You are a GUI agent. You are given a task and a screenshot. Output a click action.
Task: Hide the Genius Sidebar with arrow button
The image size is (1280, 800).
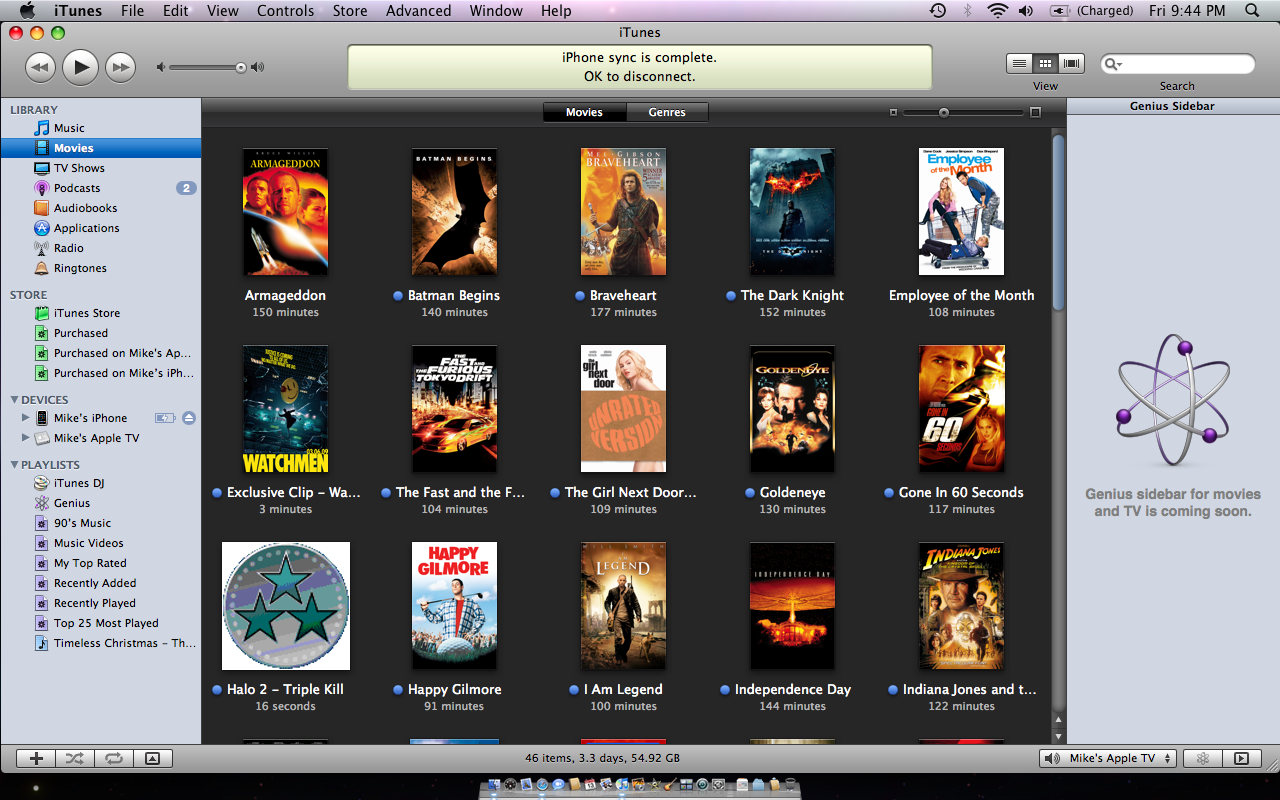pos(1241,758)
